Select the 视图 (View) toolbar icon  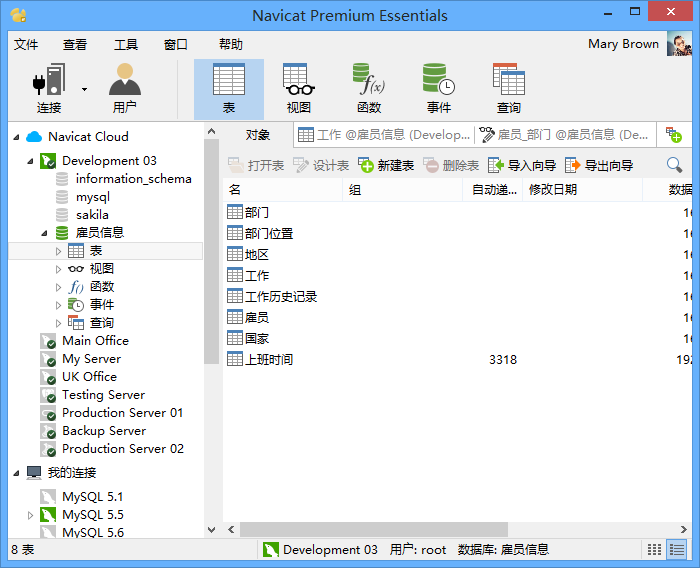click(x=299, y=89)
